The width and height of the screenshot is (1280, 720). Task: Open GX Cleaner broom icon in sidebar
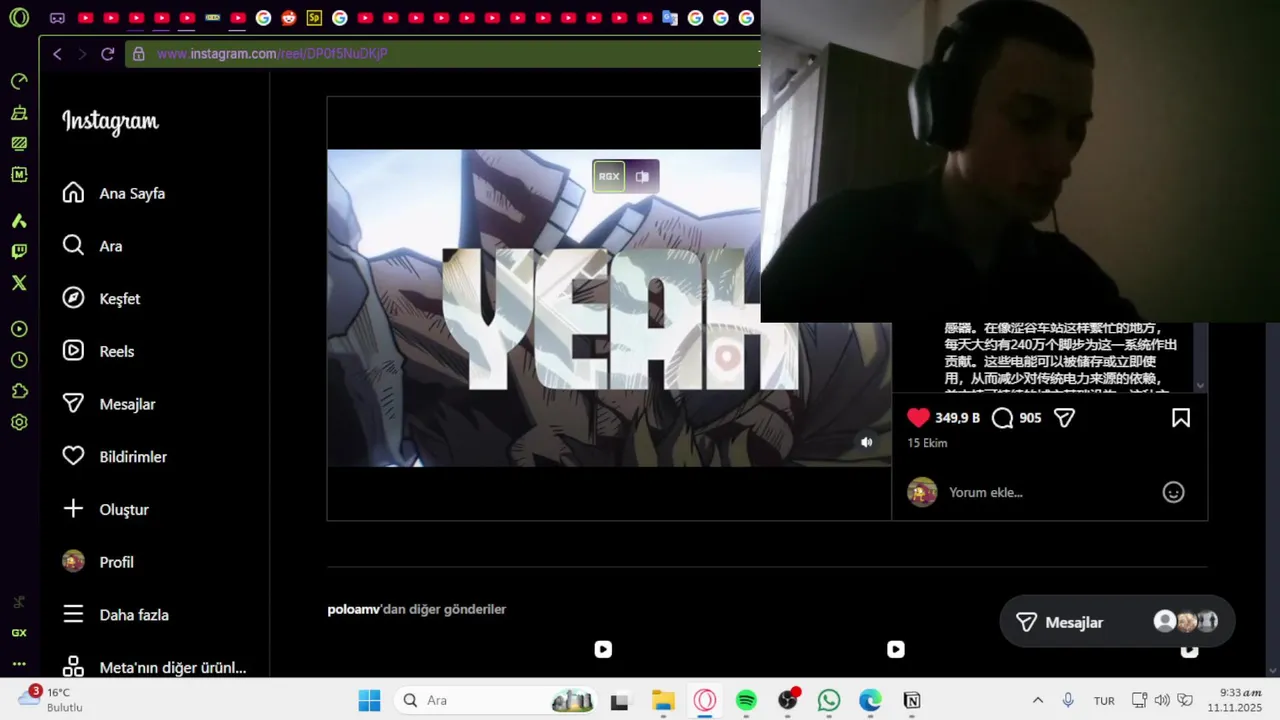point(19,112)
